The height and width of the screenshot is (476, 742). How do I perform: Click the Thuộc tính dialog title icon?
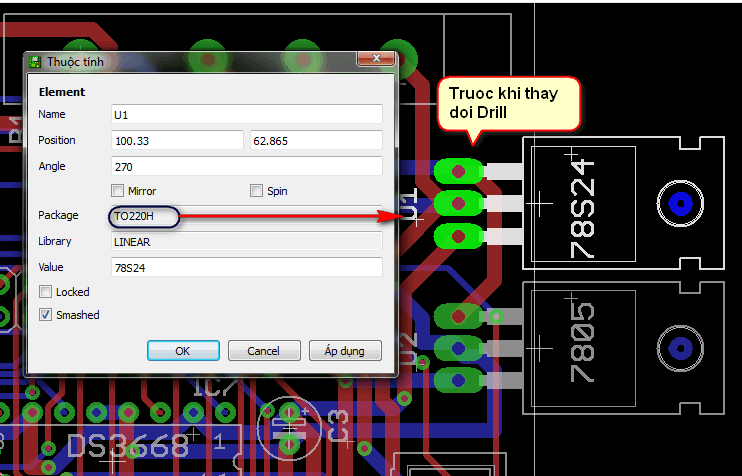[x=35, y=62]
